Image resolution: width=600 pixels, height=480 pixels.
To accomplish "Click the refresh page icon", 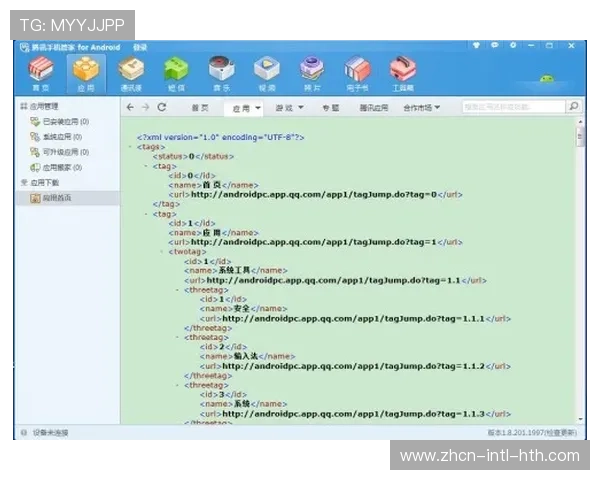I will (162, 107).
